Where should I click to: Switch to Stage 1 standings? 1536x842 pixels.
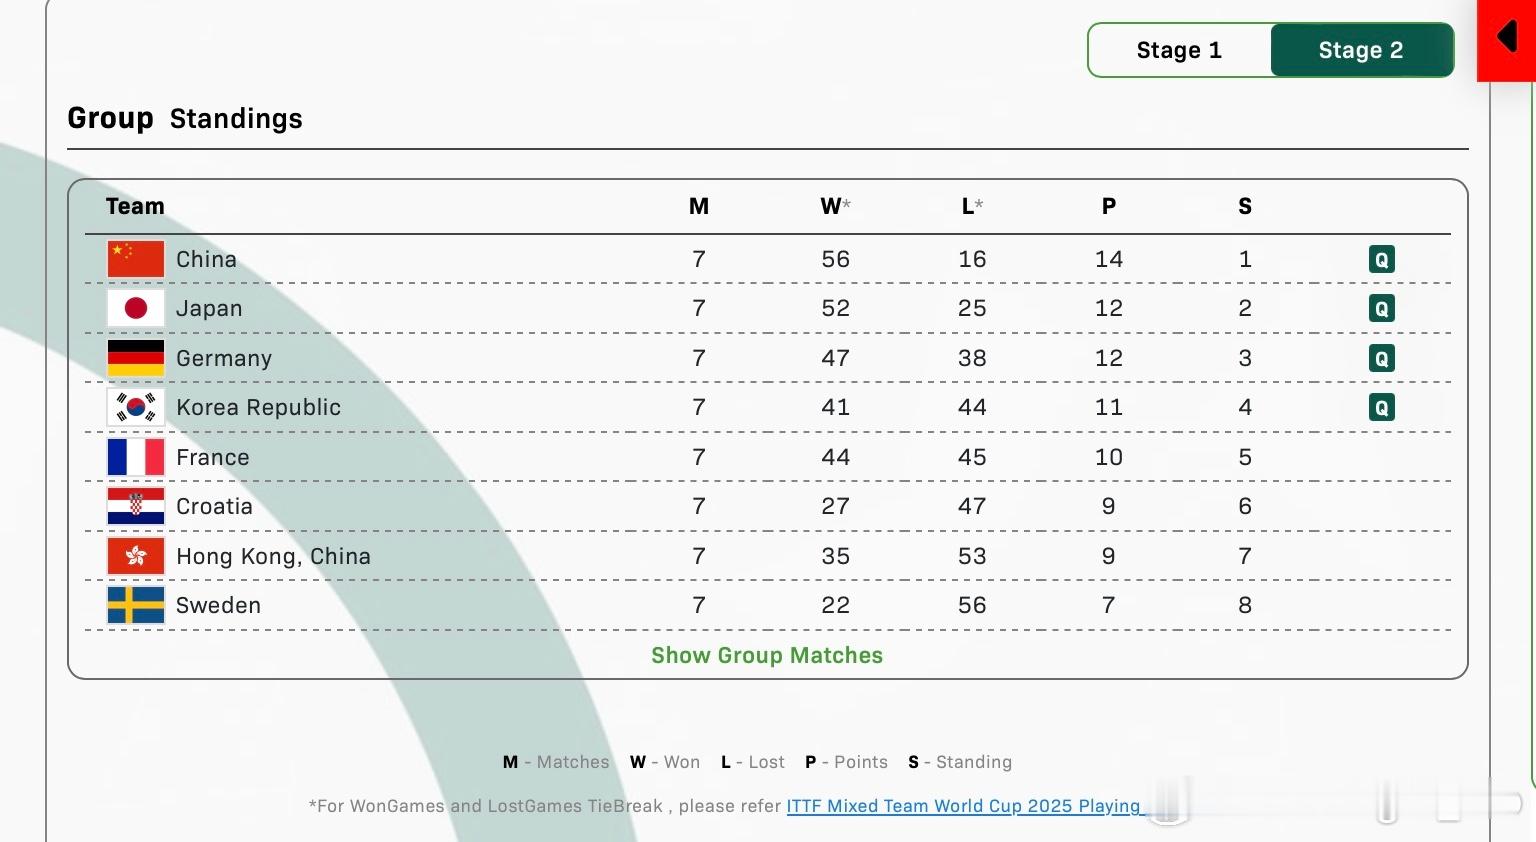click(1179, 50)
